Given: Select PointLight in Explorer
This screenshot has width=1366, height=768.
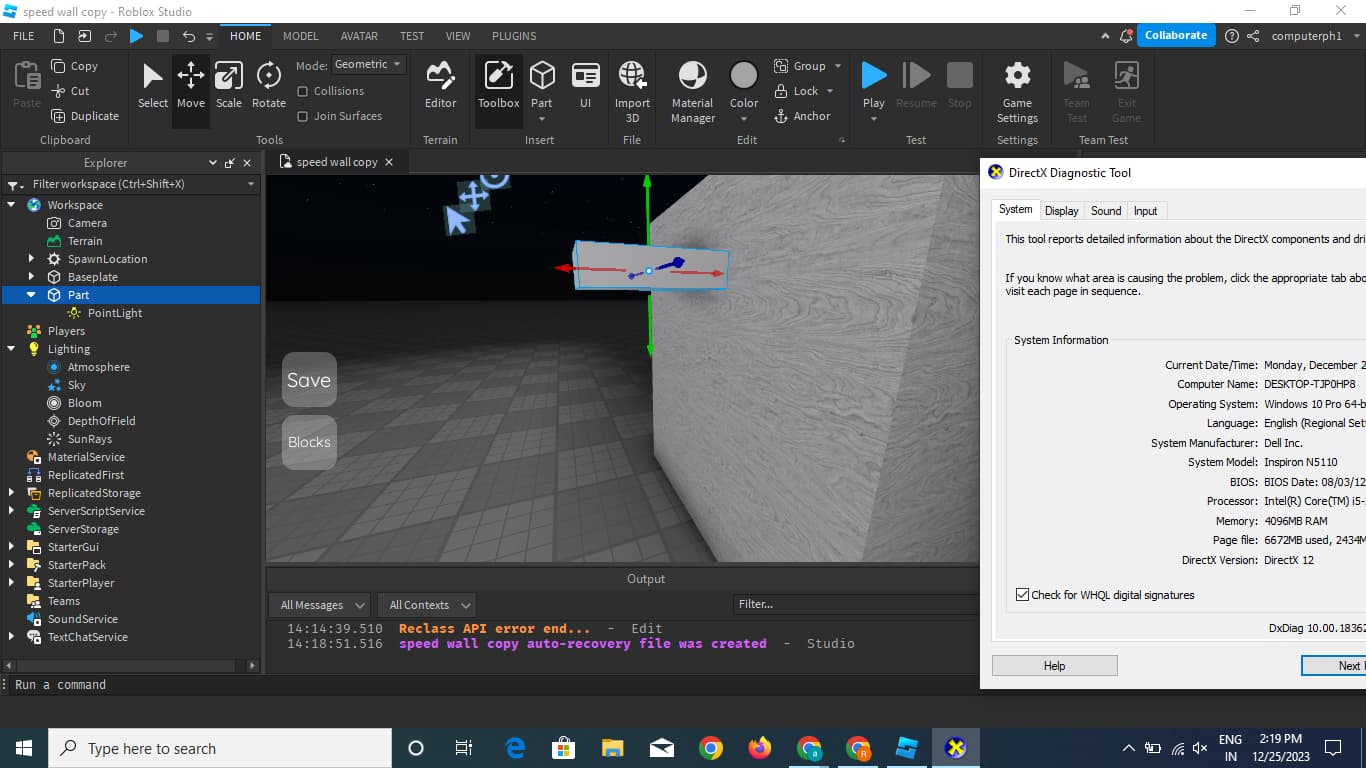Looking at the screenshot, I should pyautogui.click(x=114, y=313).
